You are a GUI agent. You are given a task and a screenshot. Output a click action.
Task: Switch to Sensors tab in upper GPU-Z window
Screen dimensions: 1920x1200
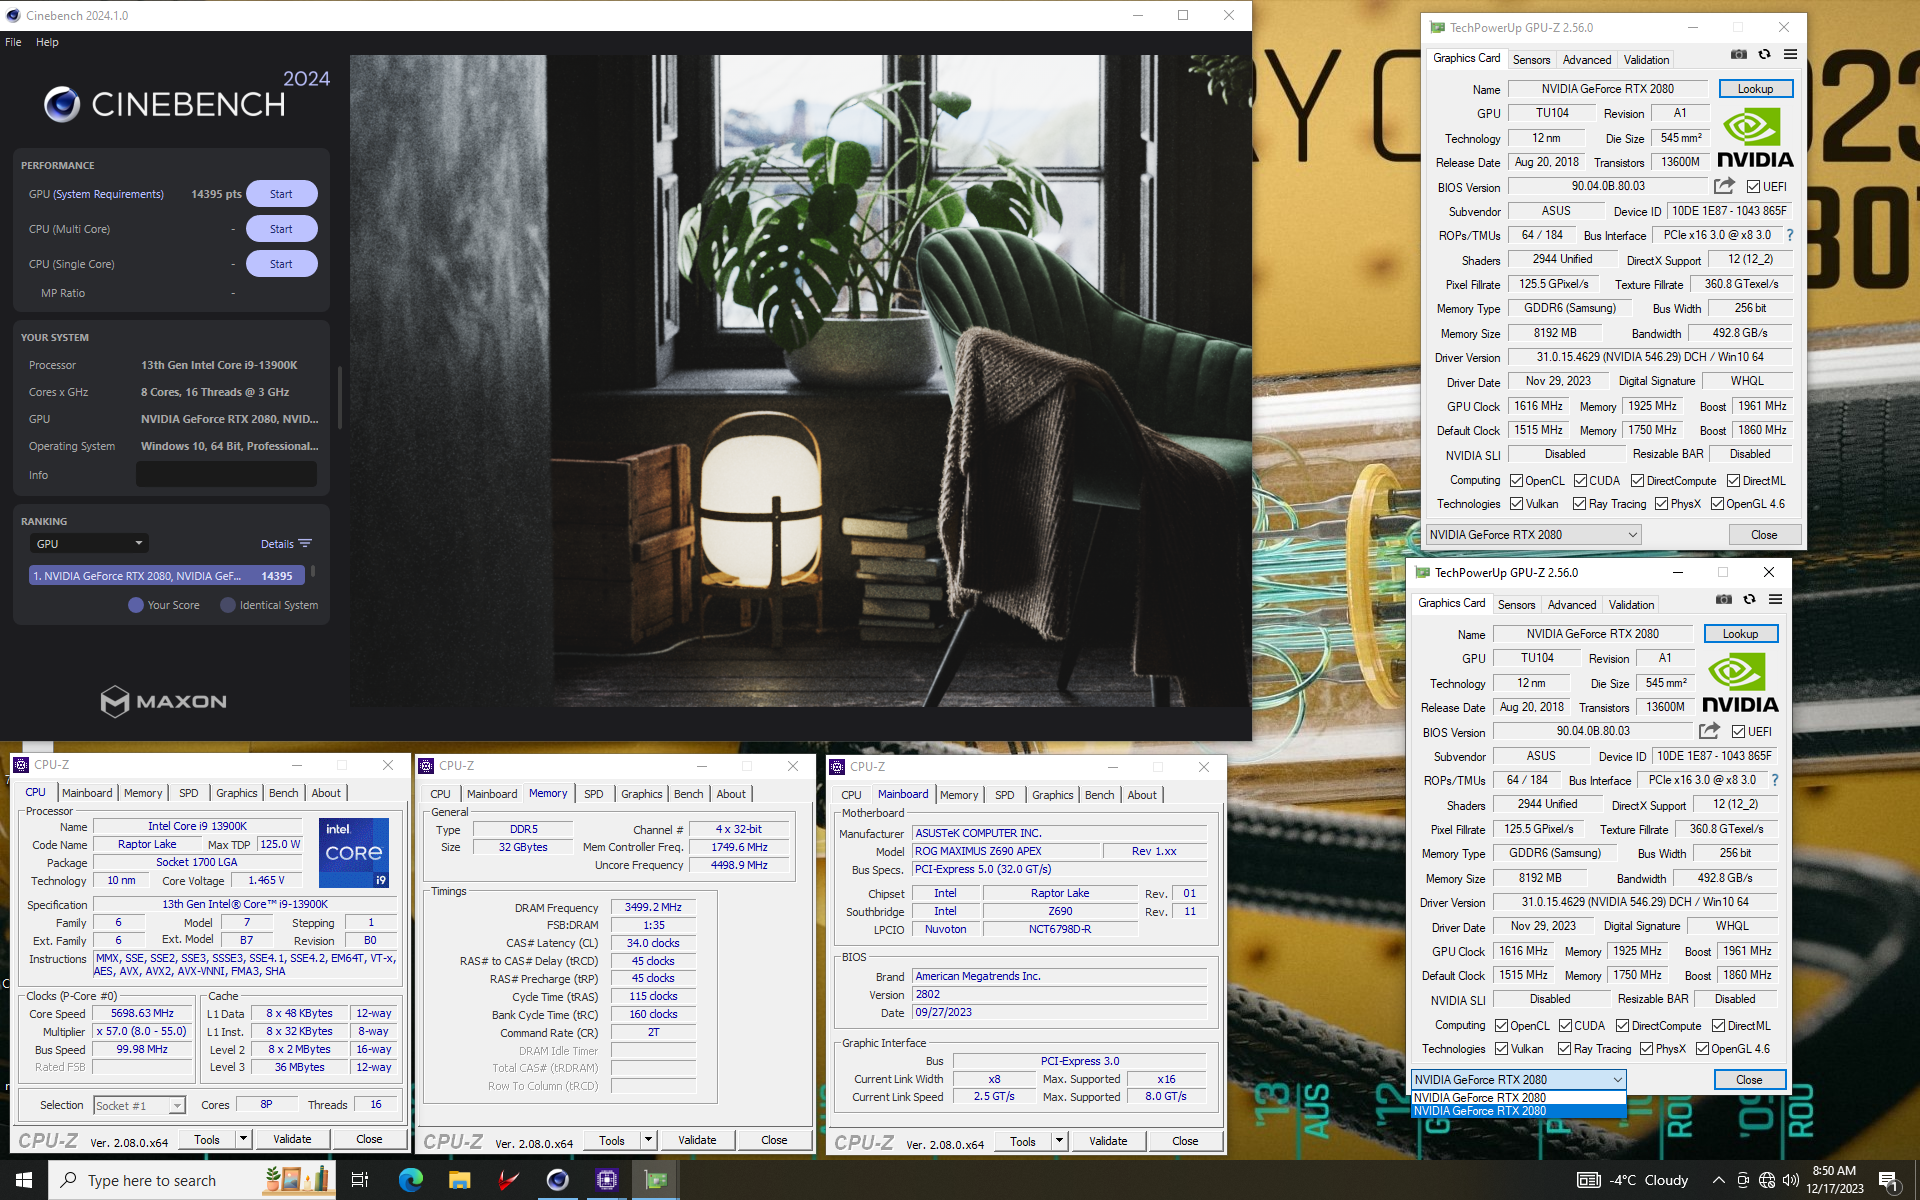(1531, 60)
